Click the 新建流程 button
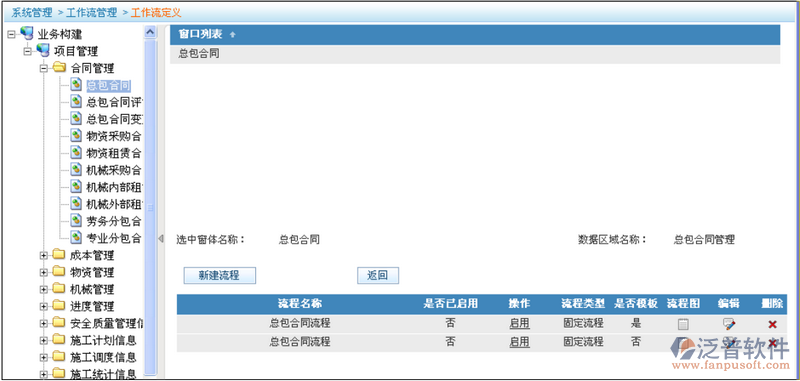800x381 pixels. pos(219,275)
